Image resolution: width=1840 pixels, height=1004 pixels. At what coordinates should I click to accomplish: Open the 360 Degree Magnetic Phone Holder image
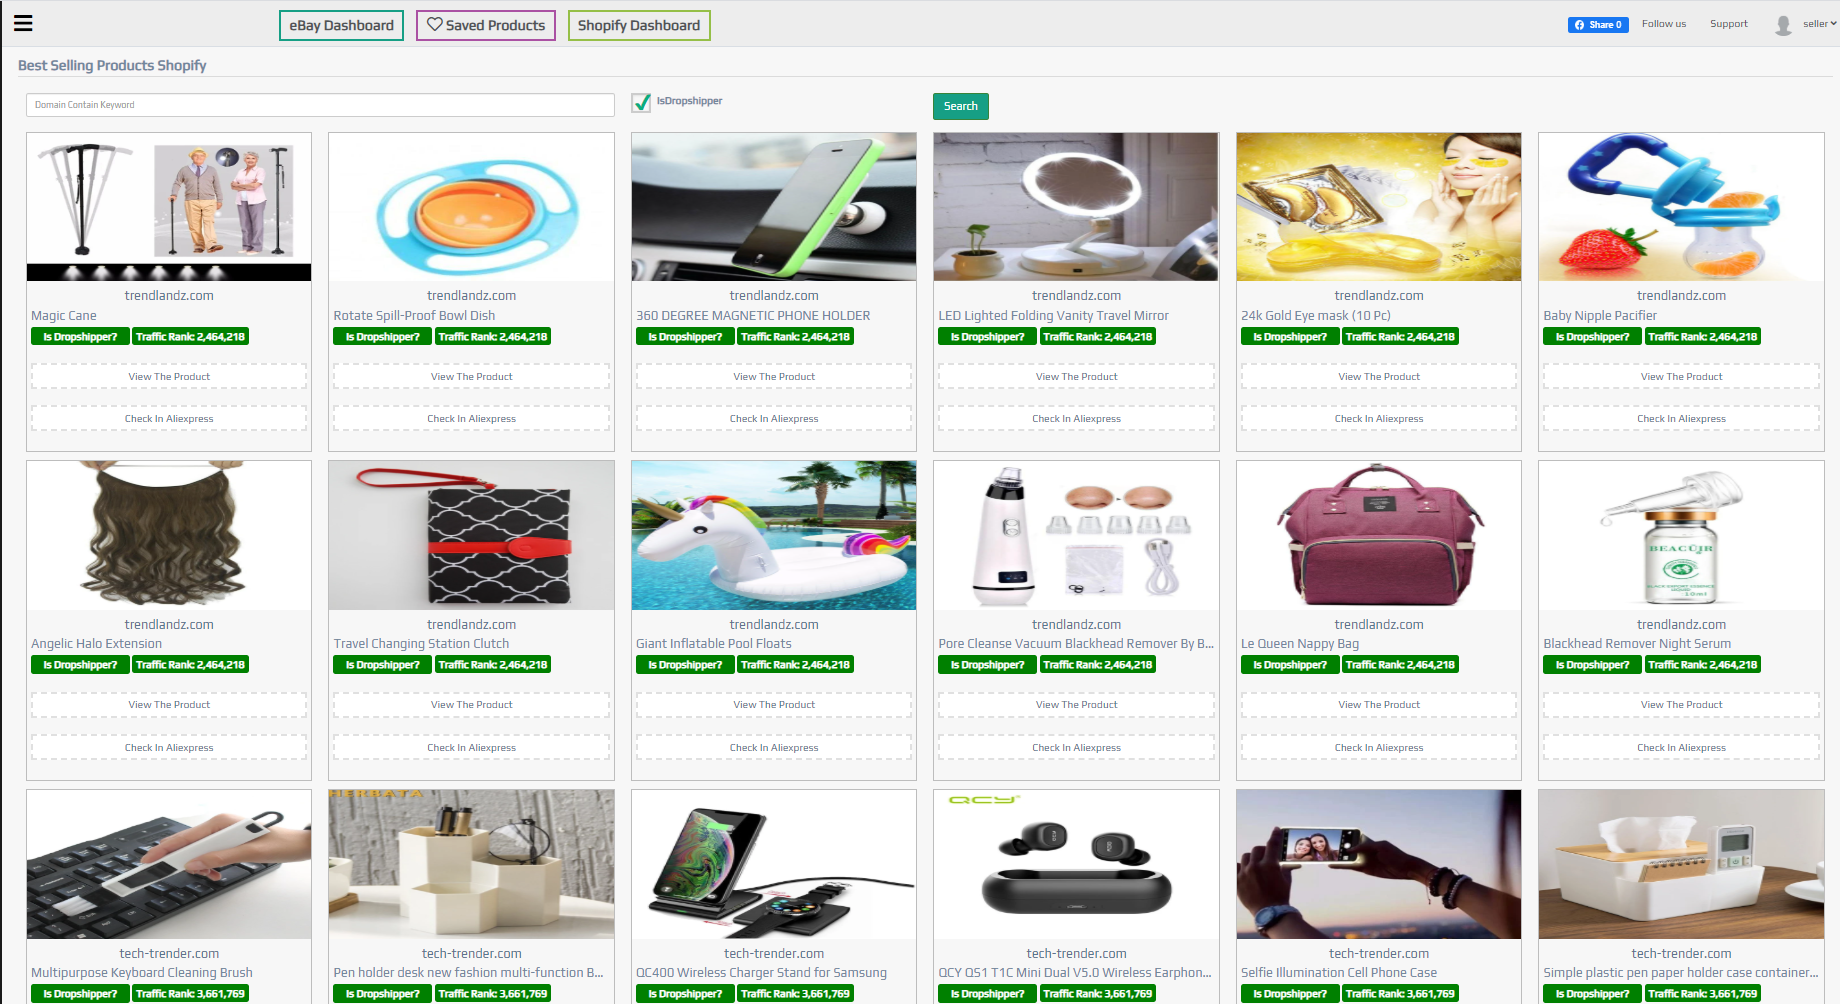774,207
